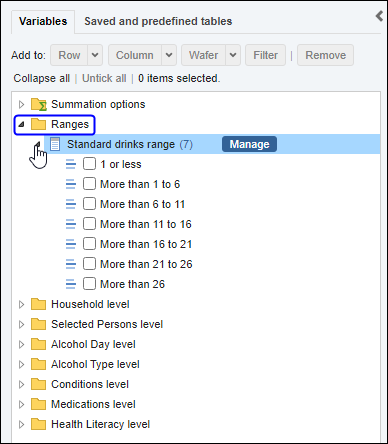The width and height of the screenshot is (388, 444).
Task: Click the Standard drinks range field icon
Action: [55, 144]
